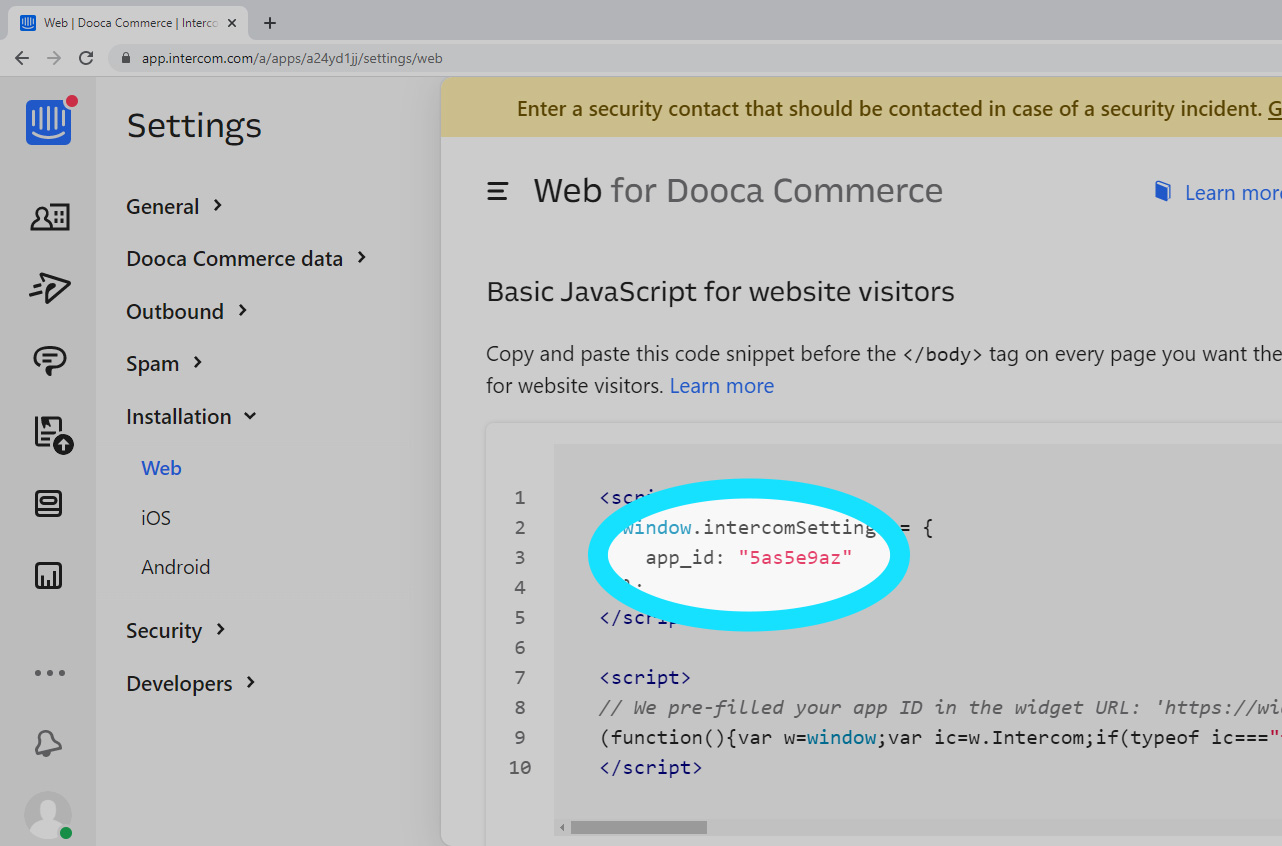Viewport: 1282px width, 846px height.
Task: Select Android under Installation
Action: (176, 567)
